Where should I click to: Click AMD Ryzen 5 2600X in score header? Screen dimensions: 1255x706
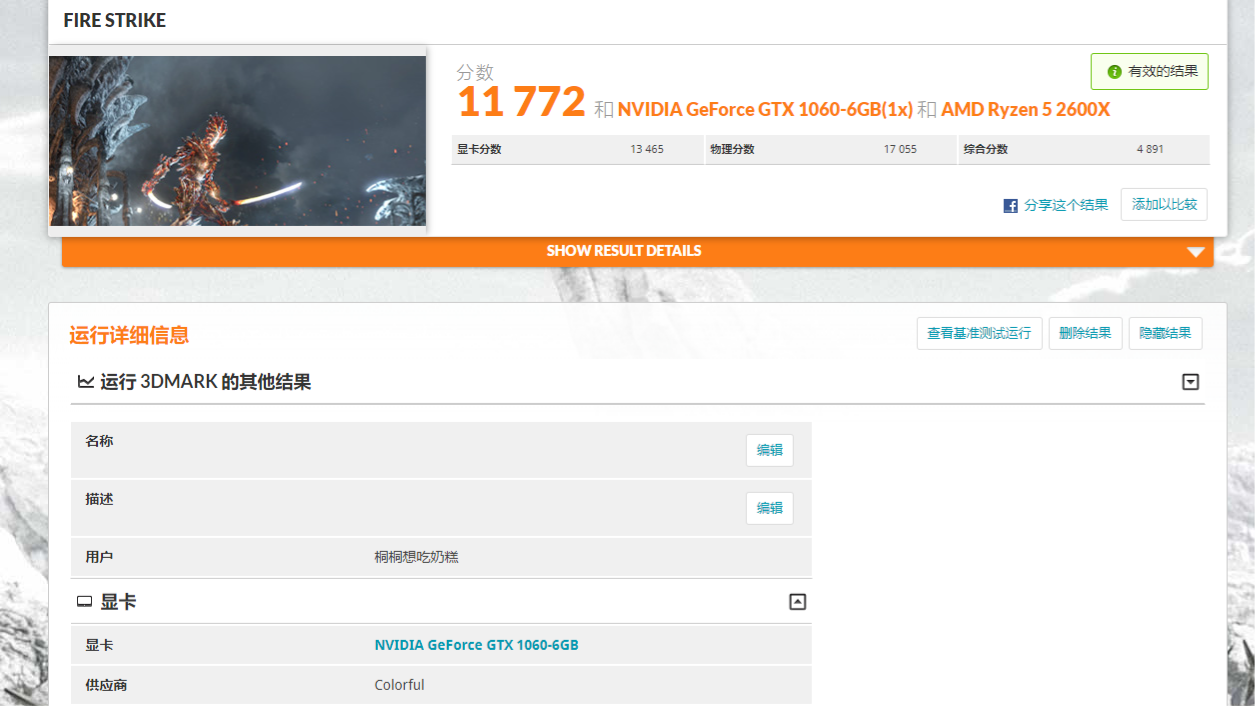(1026, 110)
